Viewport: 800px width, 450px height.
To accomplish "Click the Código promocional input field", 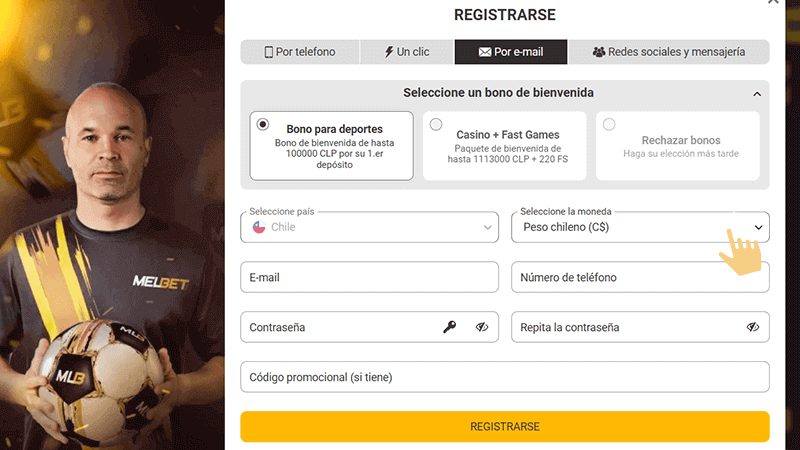I will (x=504, y=377).
